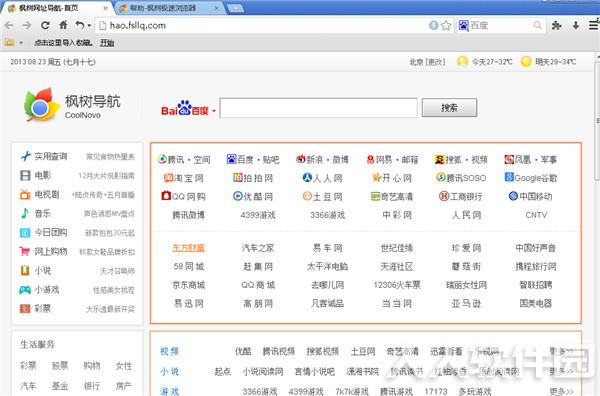Open the browser main menu icon
Image resolution: width=600 pixels, height=396 pixels.
tap(593, 25)
